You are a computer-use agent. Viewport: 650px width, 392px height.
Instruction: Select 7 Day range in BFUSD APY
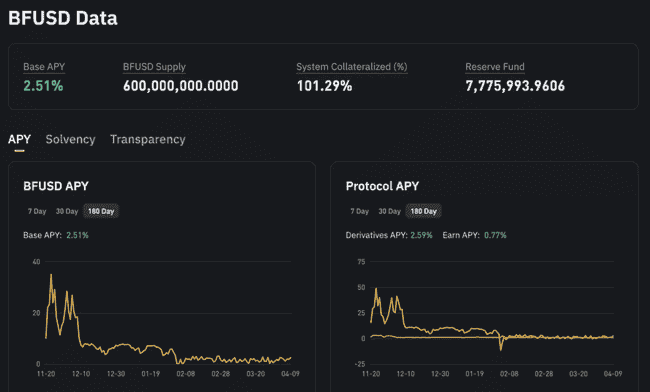tap(37, 211)
